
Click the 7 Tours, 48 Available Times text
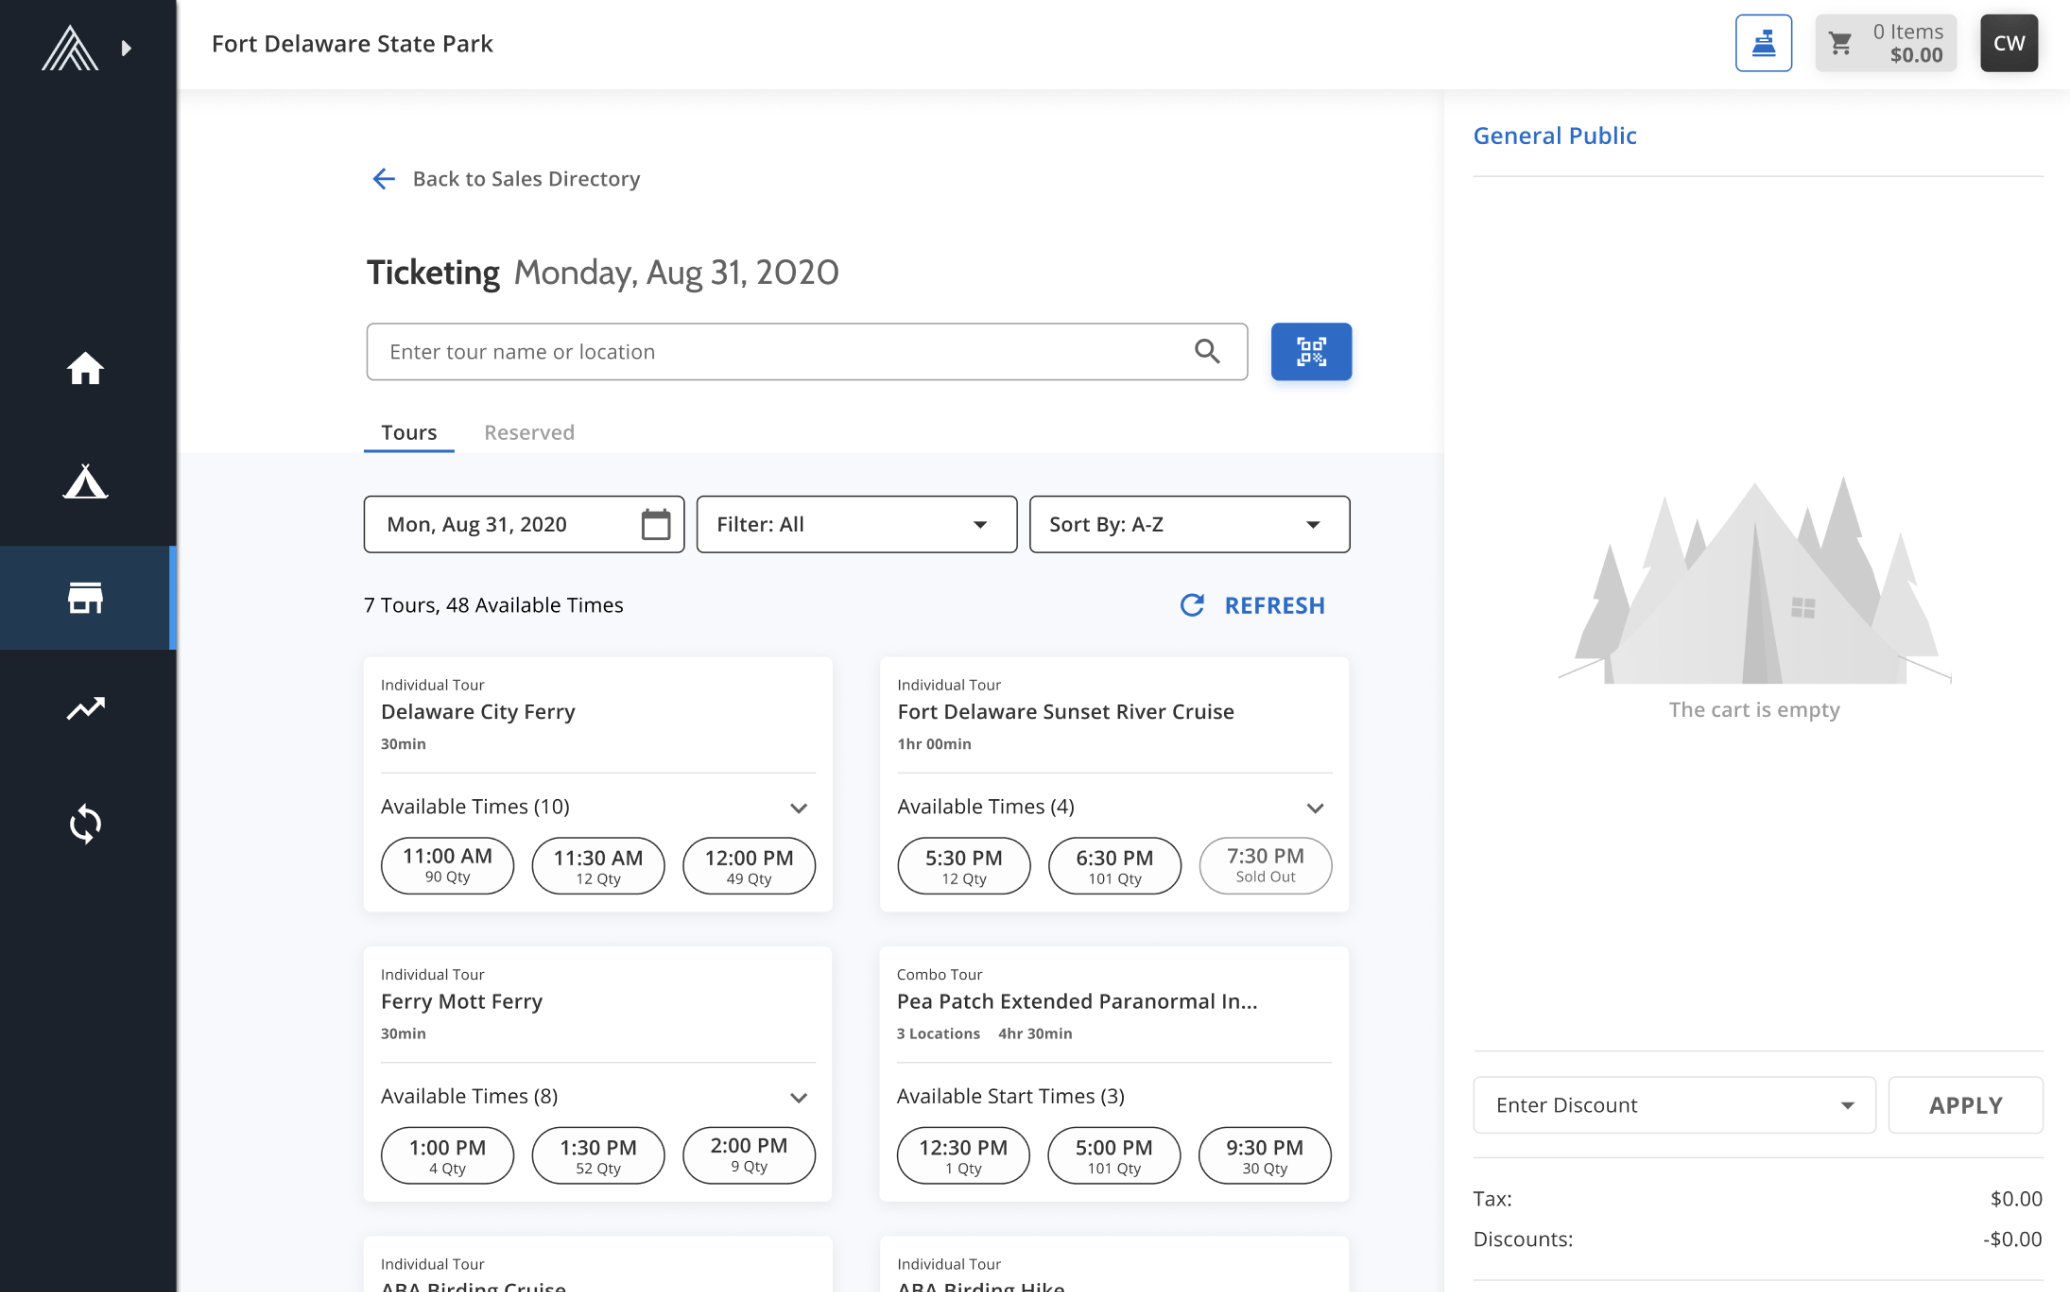pos(493,605)
